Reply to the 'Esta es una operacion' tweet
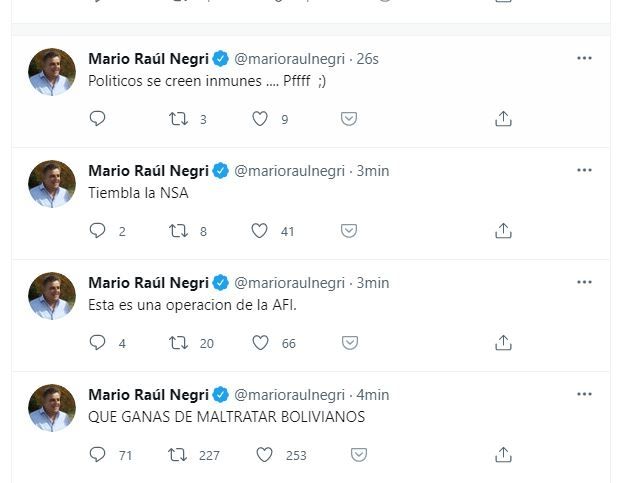The width and height of the screenshot is (626, 483). [x=97, y=343]
